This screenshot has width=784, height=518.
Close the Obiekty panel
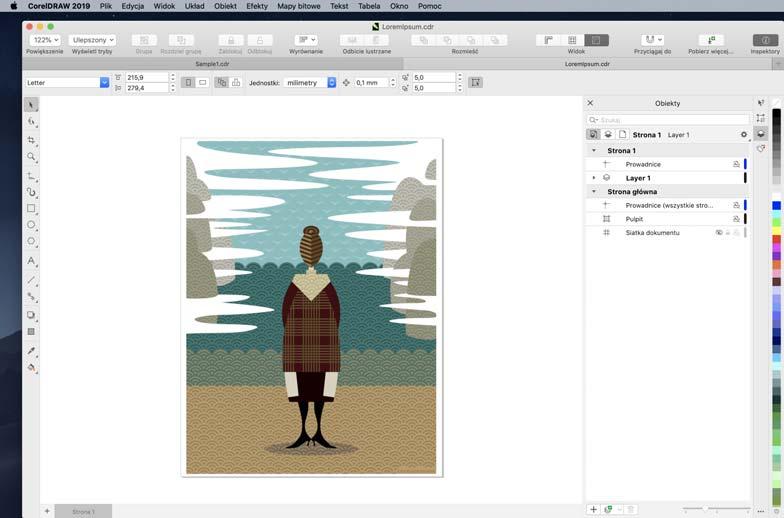(x=590, y=102)
